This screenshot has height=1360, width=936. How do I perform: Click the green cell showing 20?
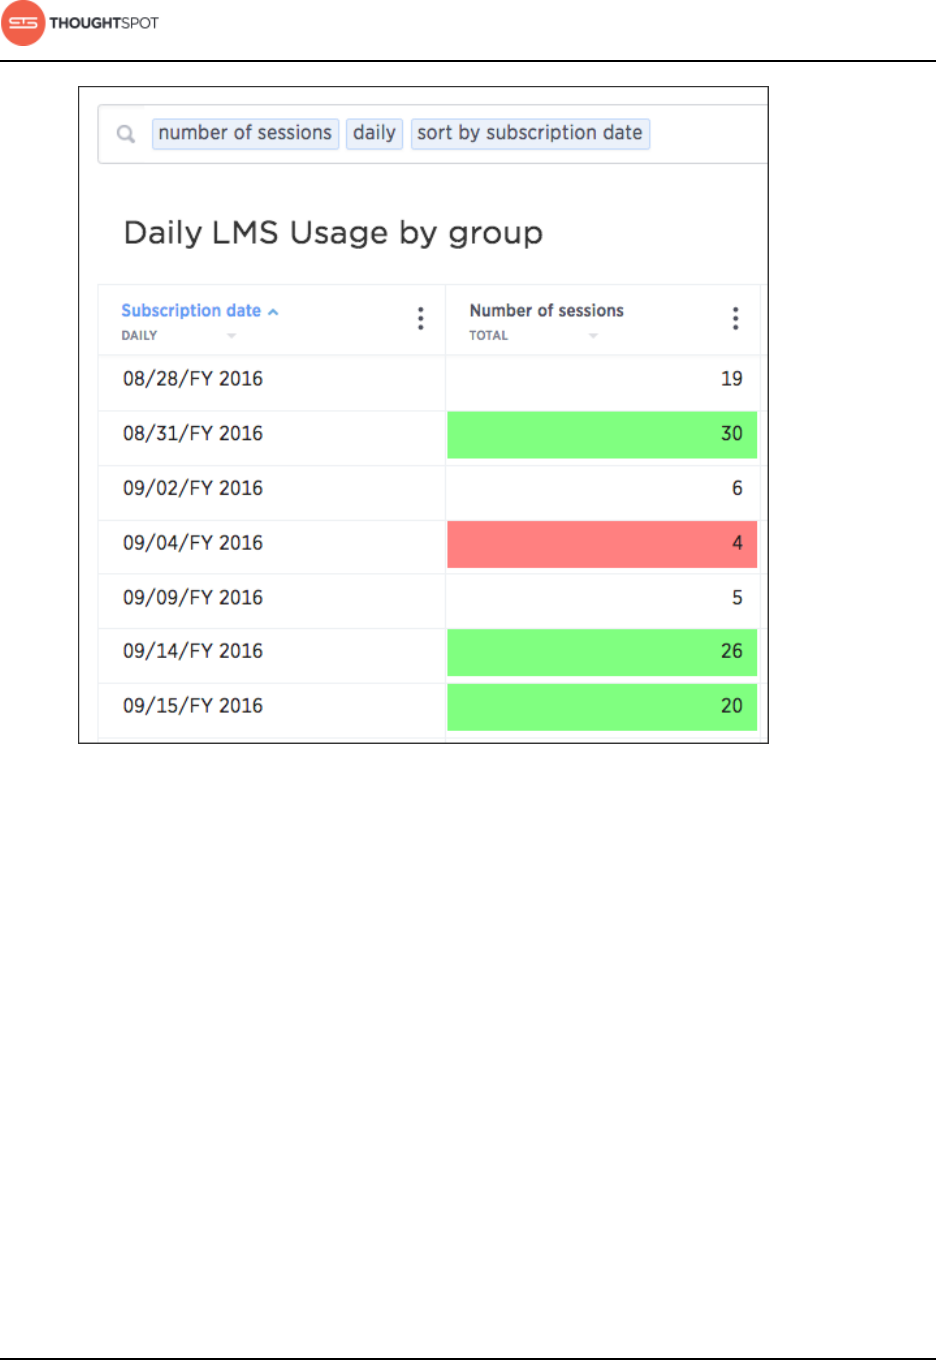(x=601, y=706)
